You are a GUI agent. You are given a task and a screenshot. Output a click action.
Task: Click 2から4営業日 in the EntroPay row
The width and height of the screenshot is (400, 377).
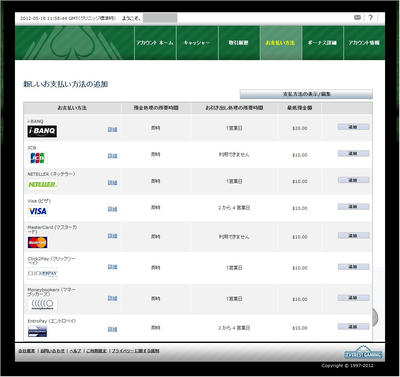[234, 328]
